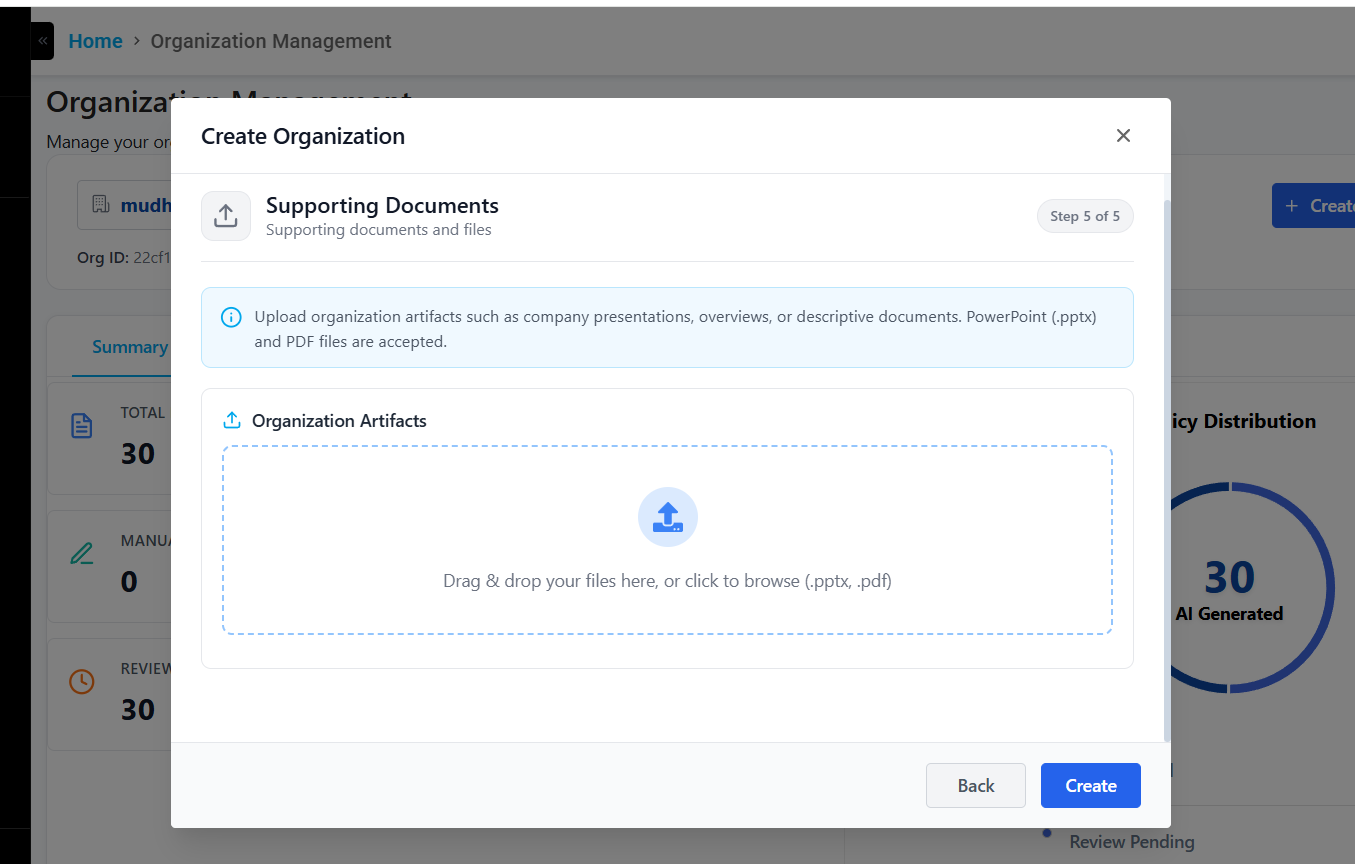1355x864 pixels.
Task: Click the Create button in dialog footer
Action: pyautogui.click(x=1090, y=785)
